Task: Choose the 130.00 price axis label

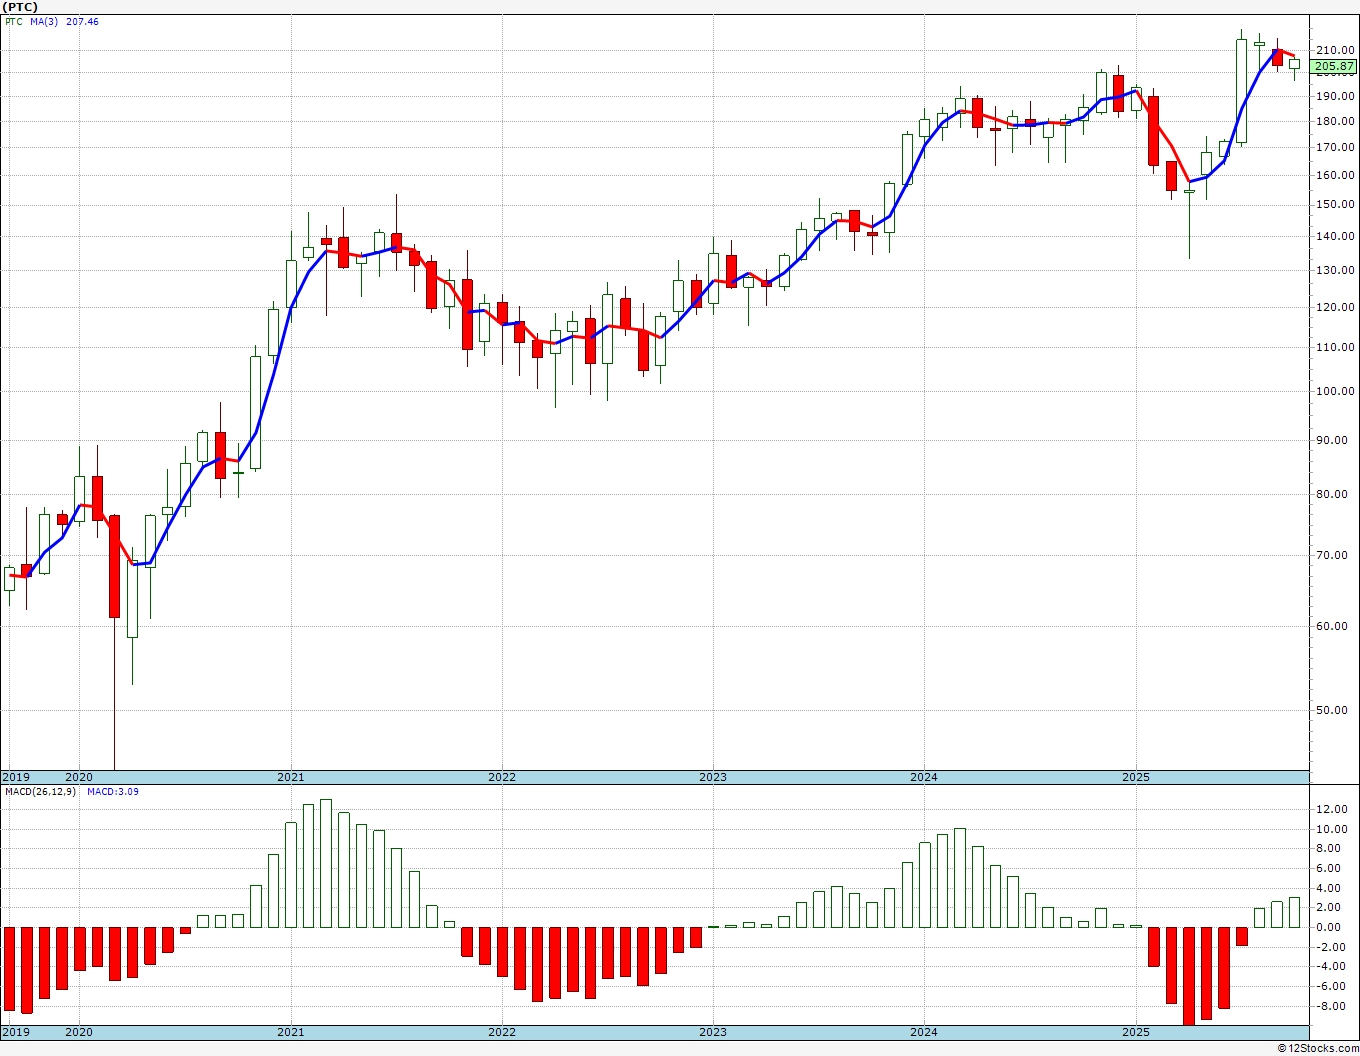Action: pos(1336,271)
